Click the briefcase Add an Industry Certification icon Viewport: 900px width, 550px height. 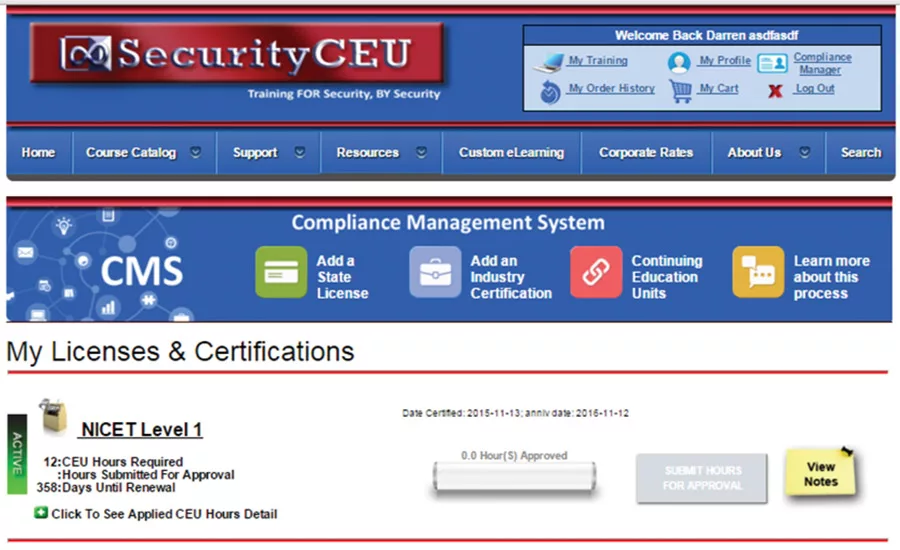(x=435, y=272)
